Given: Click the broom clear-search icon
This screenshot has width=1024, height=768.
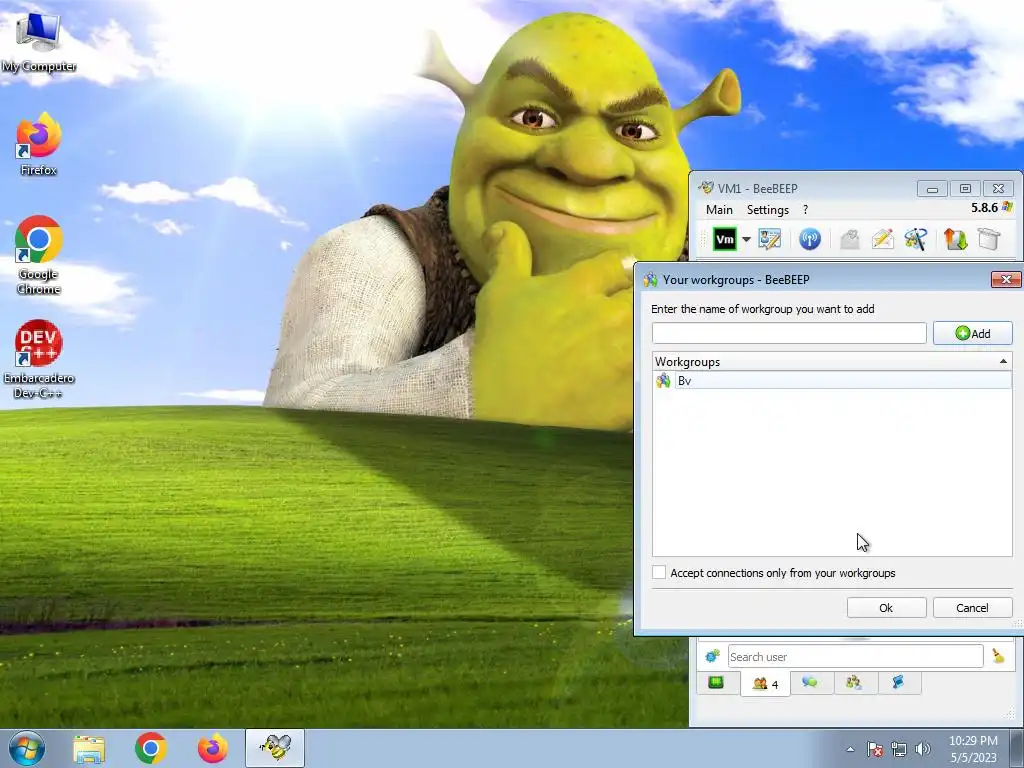Looking at the screenshot, I should [x=998, y=656].
